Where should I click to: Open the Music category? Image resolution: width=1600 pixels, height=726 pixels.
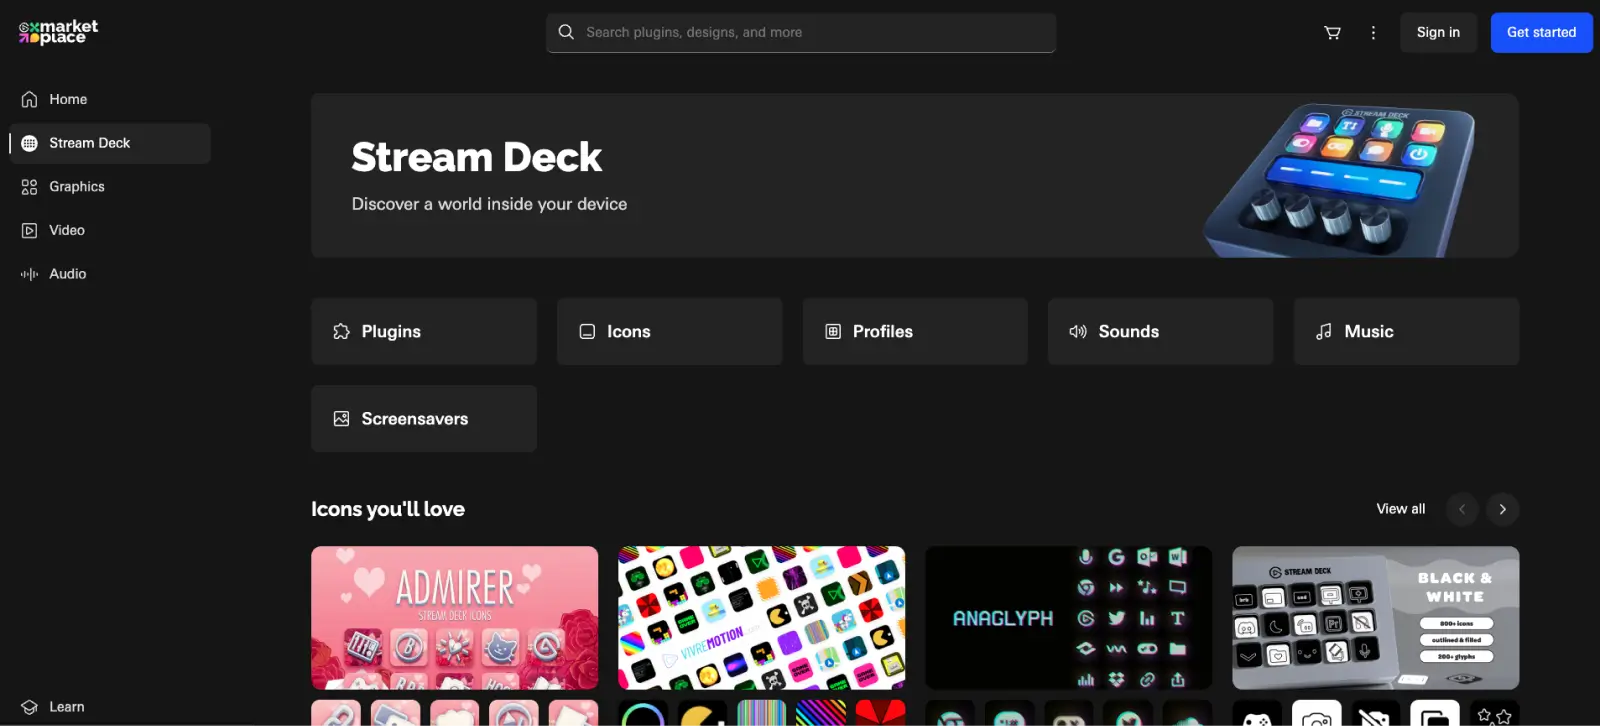(1406, 331)
